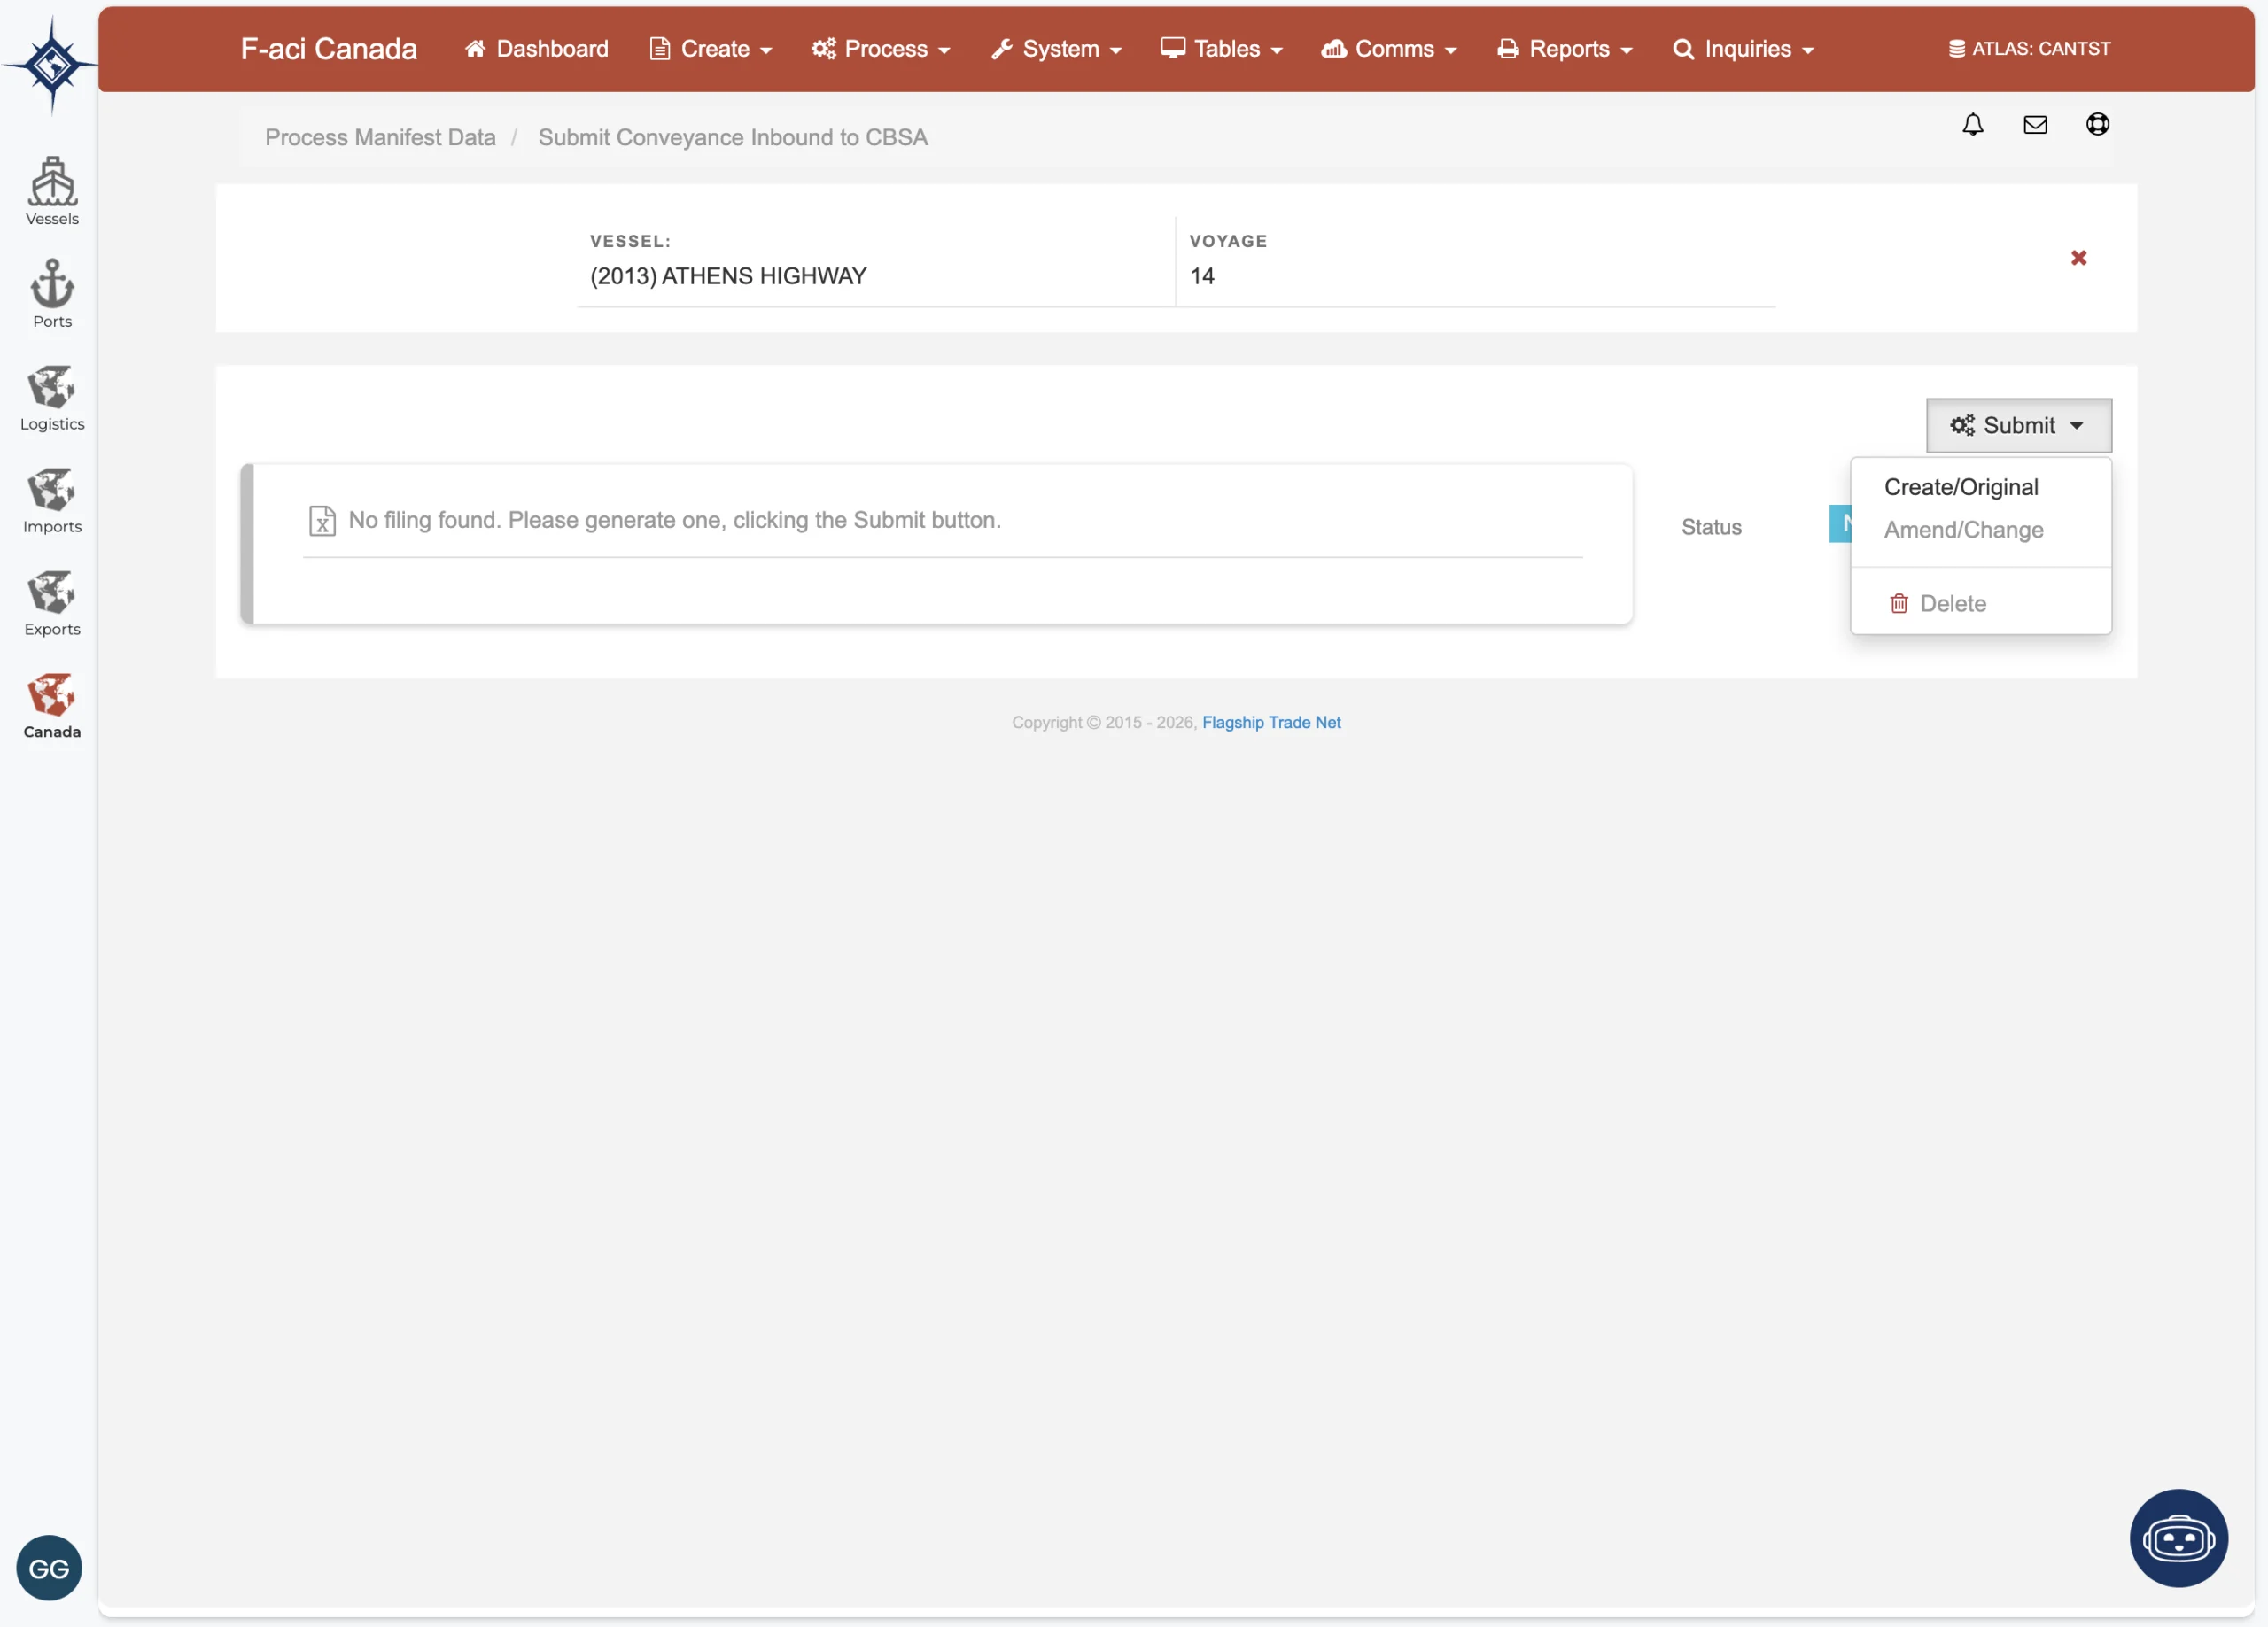Select Create/Original from Submit menu
2268x1627 pixels.
coord(1960,487)
